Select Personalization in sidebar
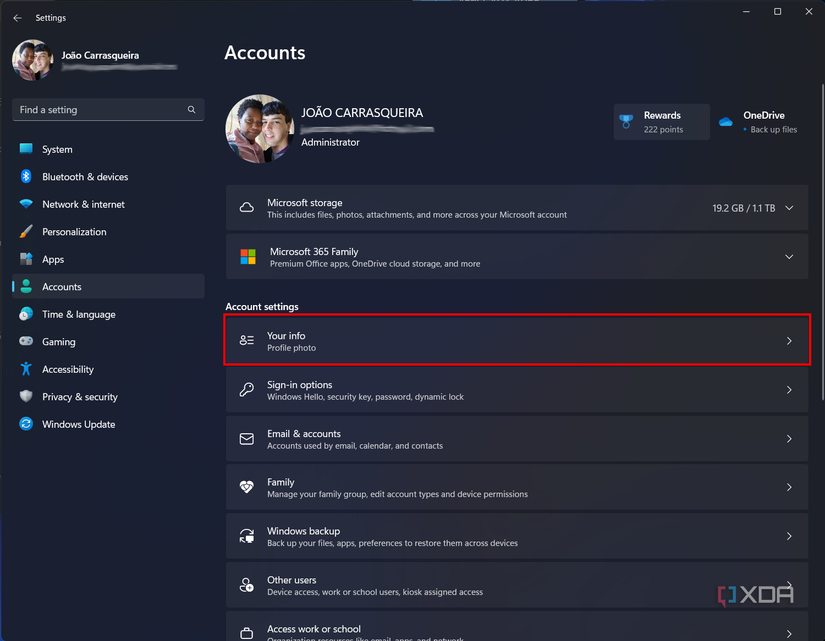 [x=108, y=232]
